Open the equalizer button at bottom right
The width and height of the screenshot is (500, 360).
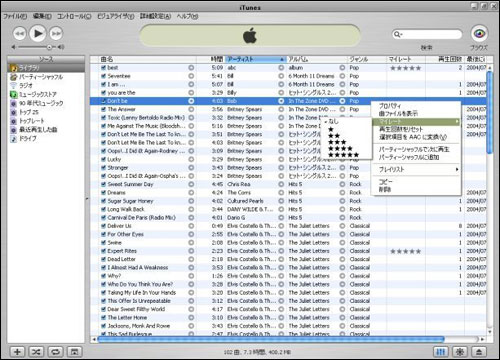pyautogui.click(x=441, y=352)
